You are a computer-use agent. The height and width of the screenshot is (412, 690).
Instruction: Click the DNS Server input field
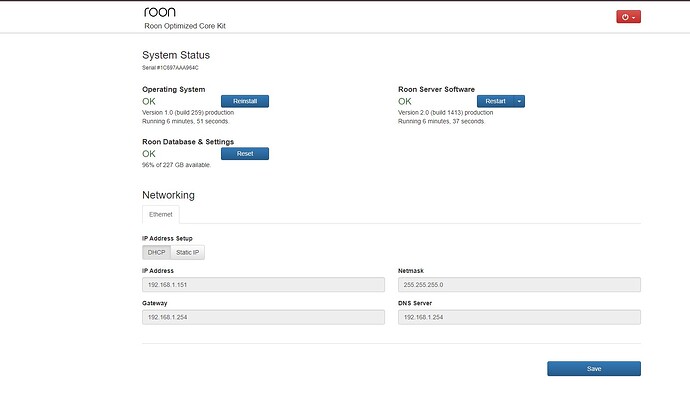[x=519, y=317]
